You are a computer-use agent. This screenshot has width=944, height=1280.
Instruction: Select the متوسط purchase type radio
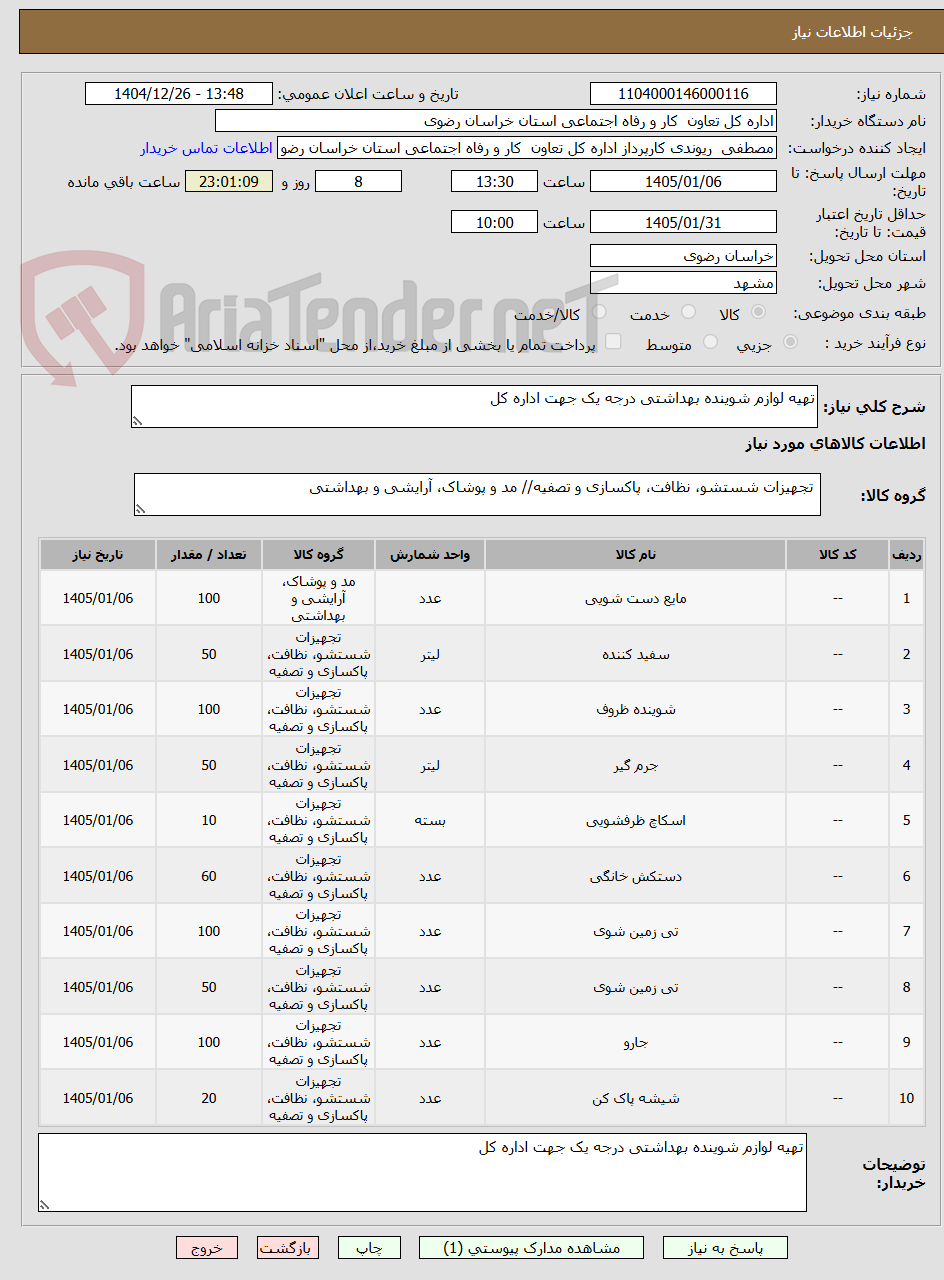710,342
